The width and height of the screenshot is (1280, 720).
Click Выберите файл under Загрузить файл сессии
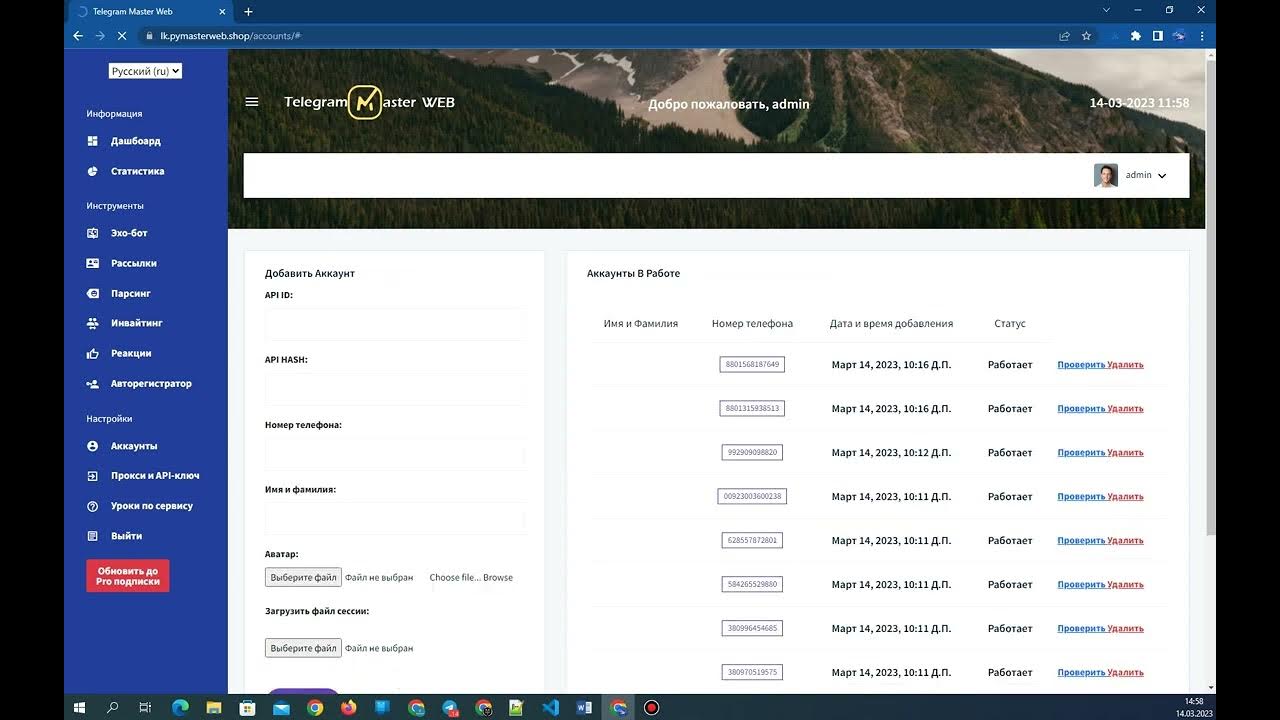click(303, 648)
